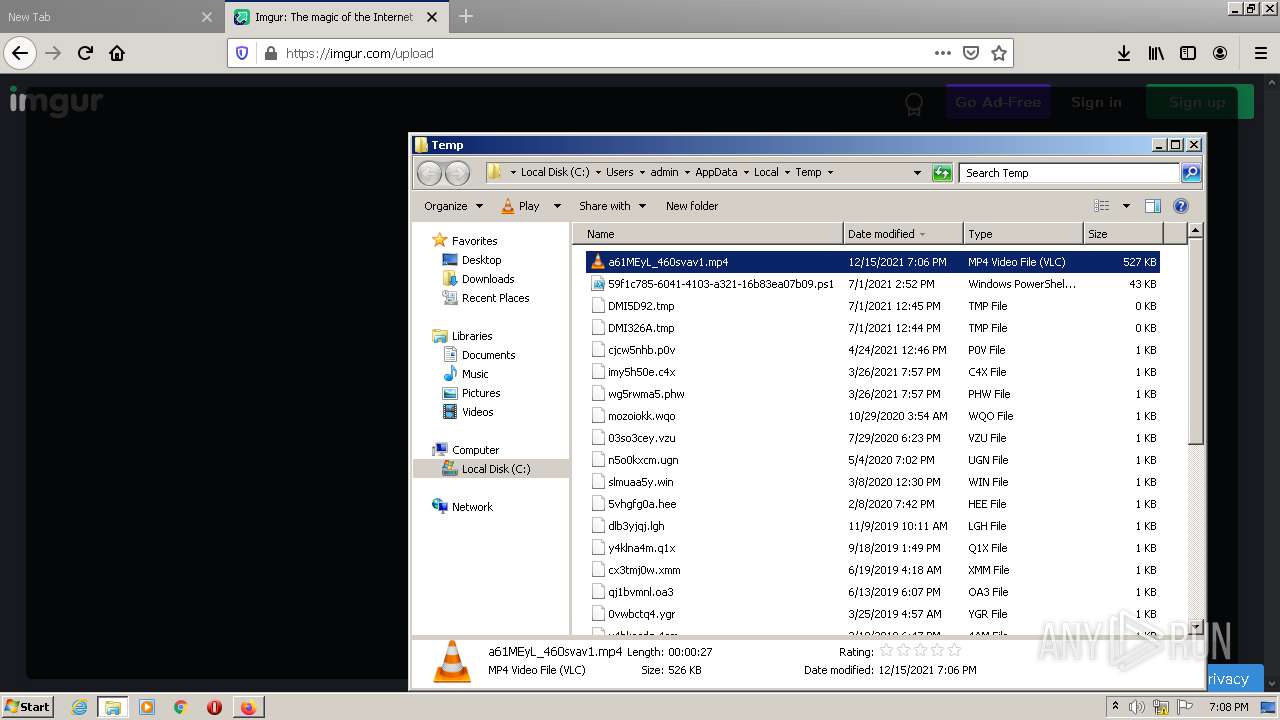Open Chrome from the taskbar
This screenshot has height=720, width=1280.
pyautogui.click(x=181, y=707)
